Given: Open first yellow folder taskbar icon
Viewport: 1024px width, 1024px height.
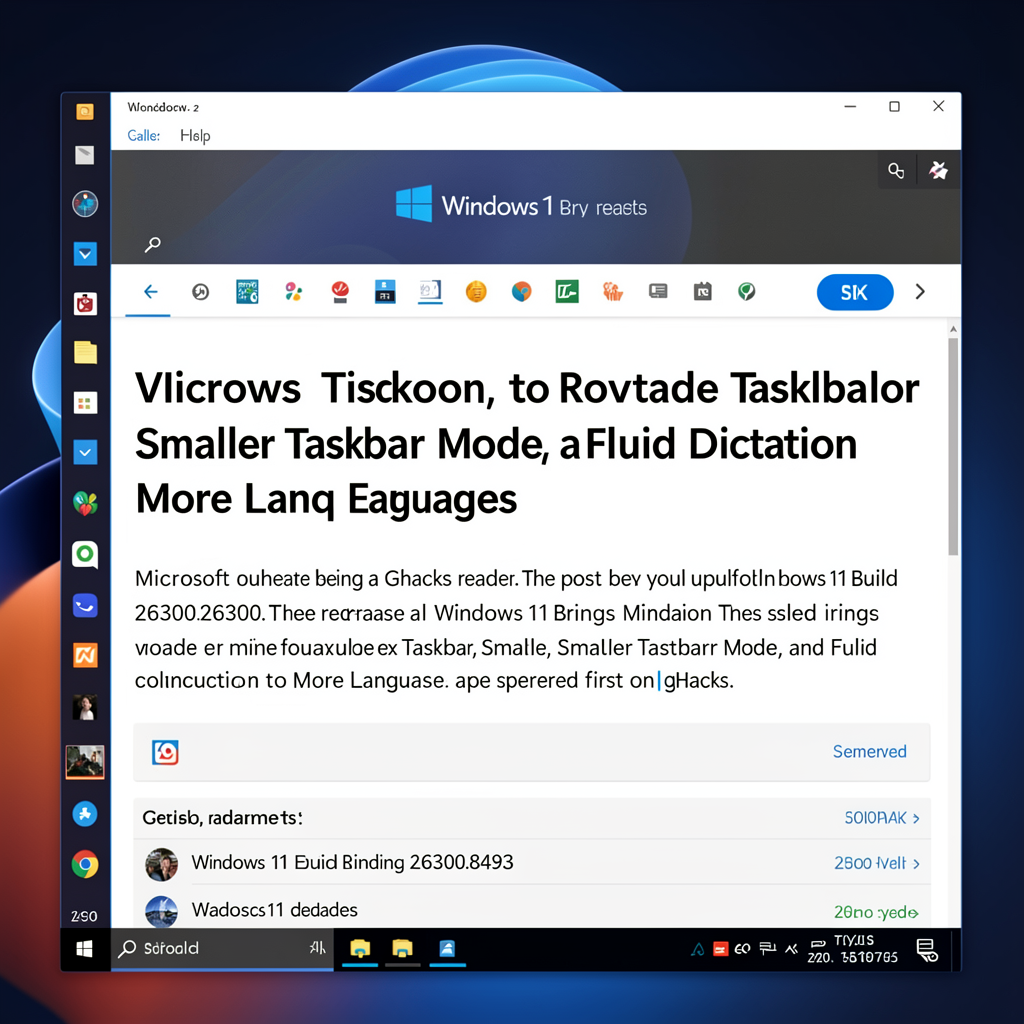Looking at the screenshot, I should (360, 948).
